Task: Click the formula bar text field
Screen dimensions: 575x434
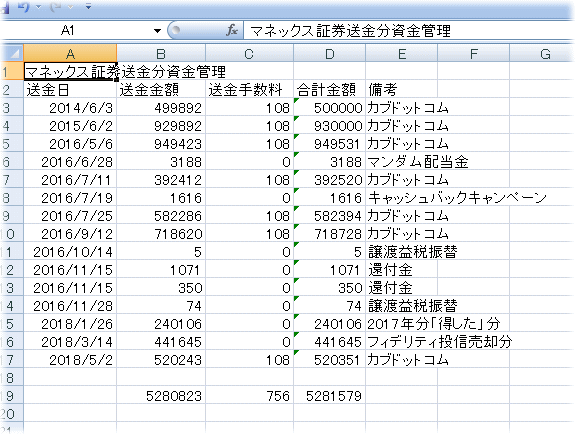Action: pos(408,30)
